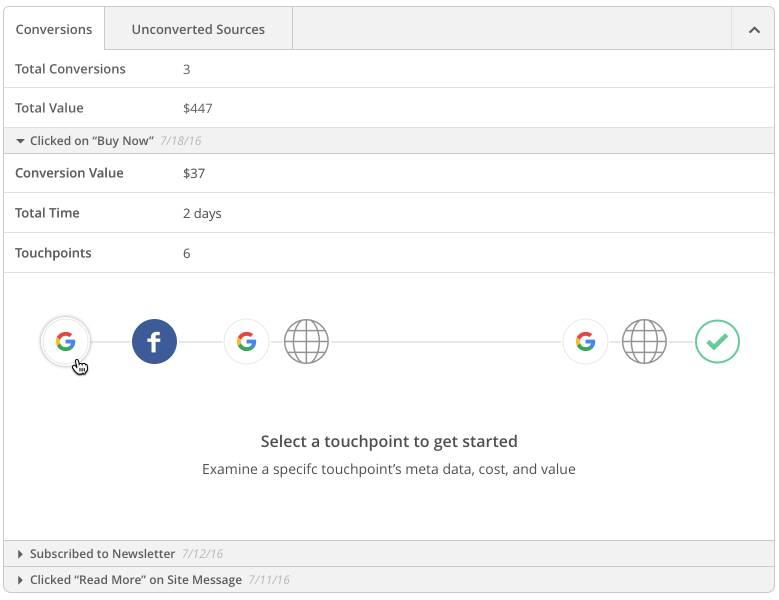Expand Clicked "Read More" on Site Message

coord(135,580)
